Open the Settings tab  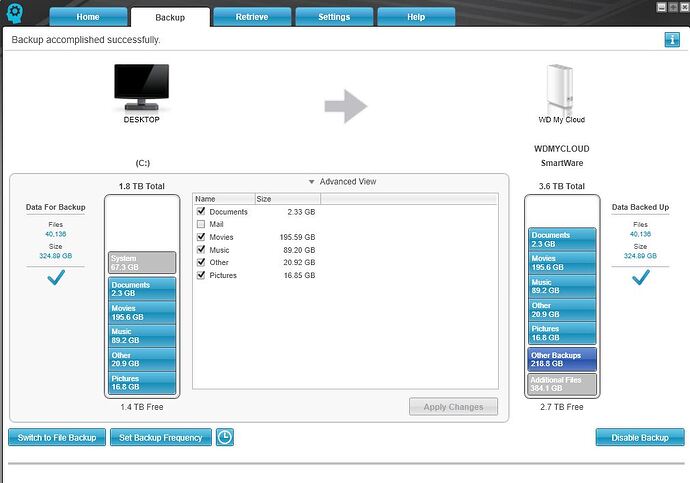[334, 17]
